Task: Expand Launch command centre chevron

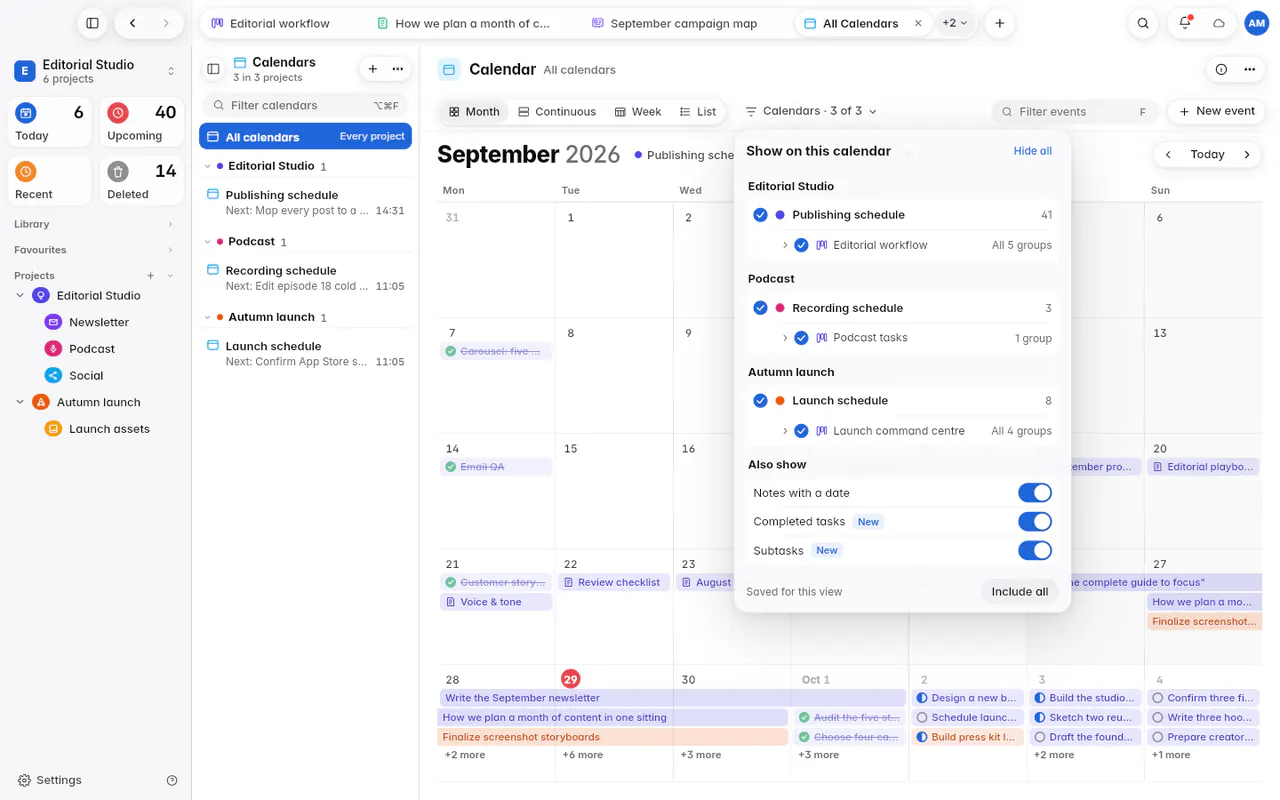Action: click(x=785, y=431)
